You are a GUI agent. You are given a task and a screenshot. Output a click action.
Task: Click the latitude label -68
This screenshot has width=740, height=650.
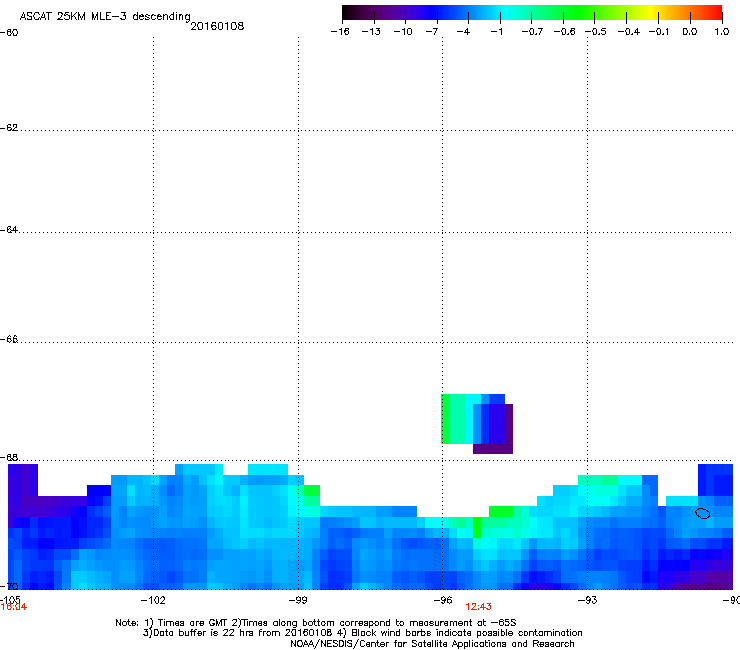(x=9, y=458)
